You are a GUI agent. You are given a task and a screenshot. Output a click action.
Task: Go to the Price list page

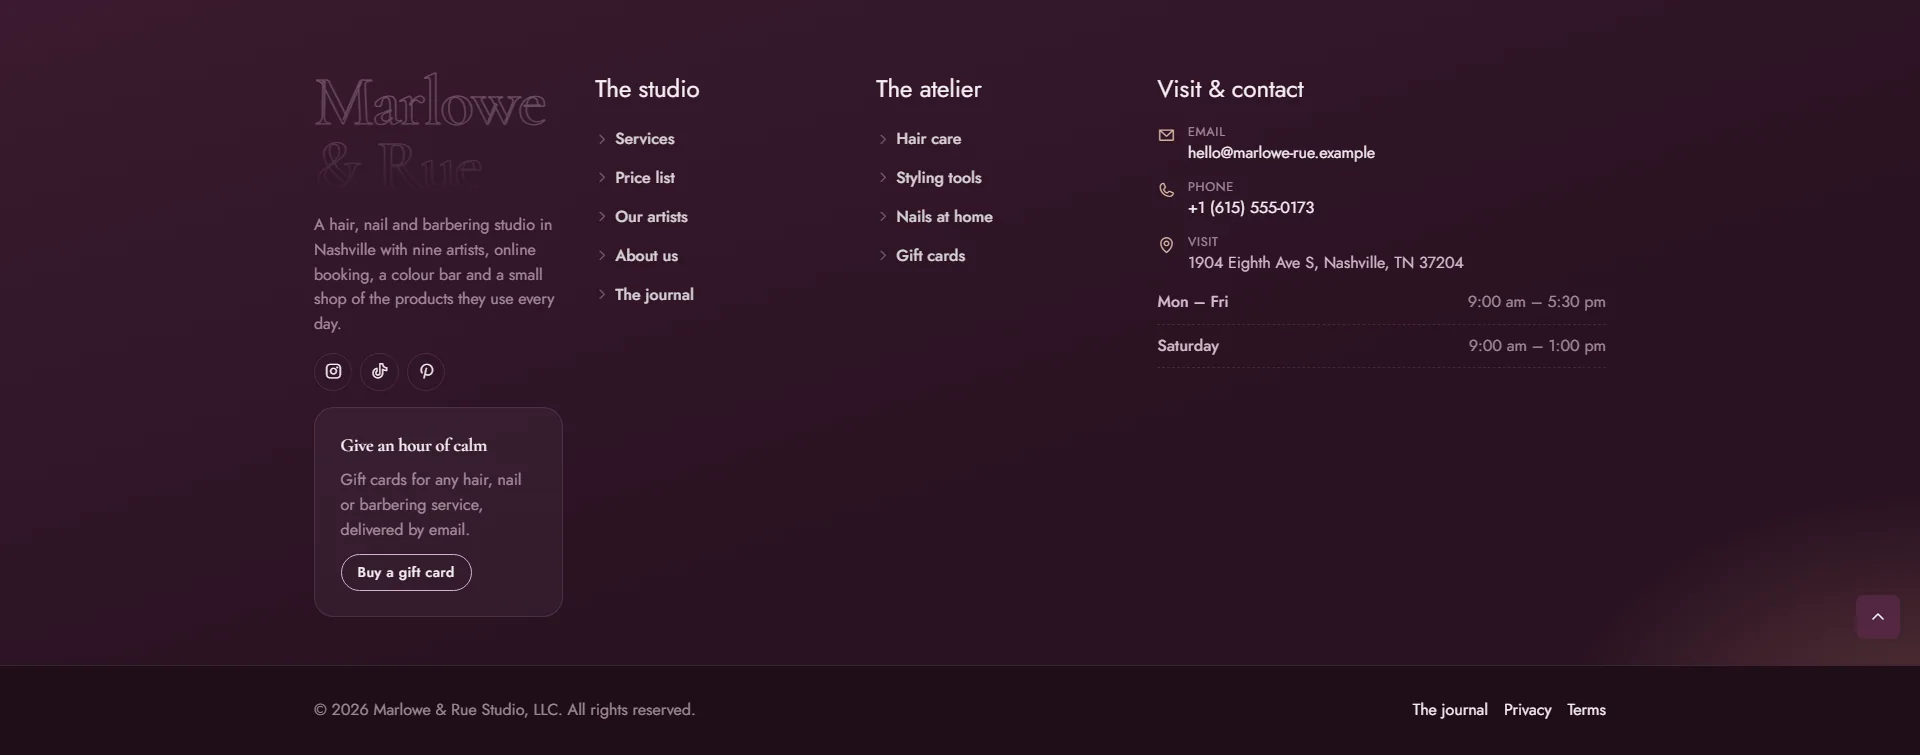click(645, 178)
